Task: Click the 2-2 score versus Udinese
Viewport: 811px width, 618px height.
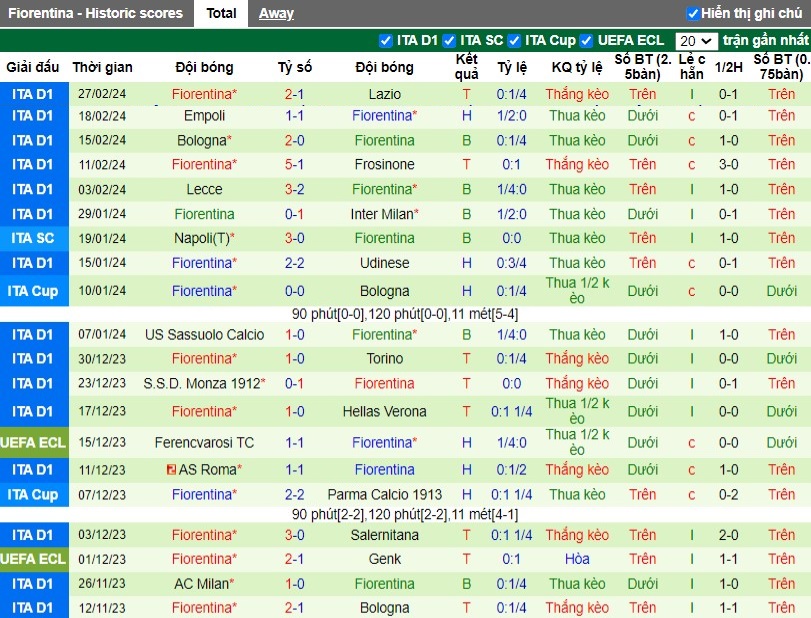Action: (x=294, y=263)
